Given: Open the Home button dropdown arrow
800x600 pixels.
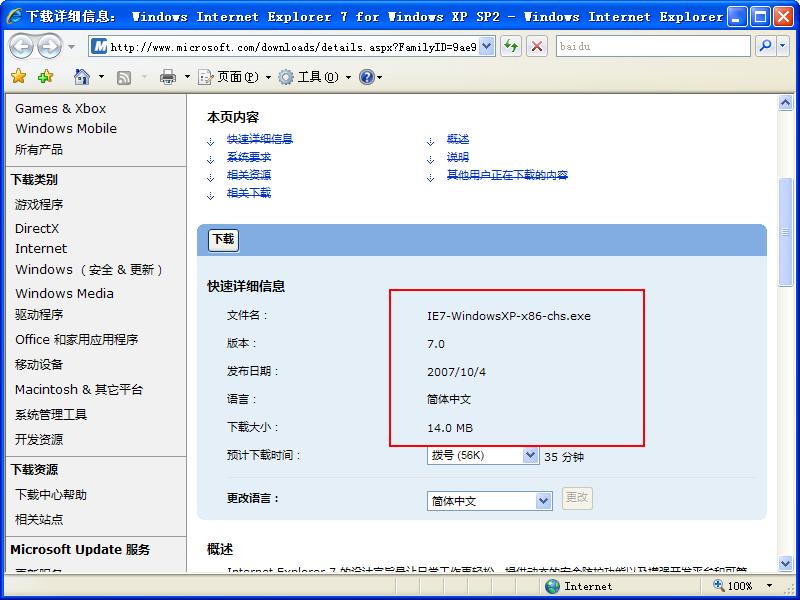Looking at the screenshot, I should 101,77.
